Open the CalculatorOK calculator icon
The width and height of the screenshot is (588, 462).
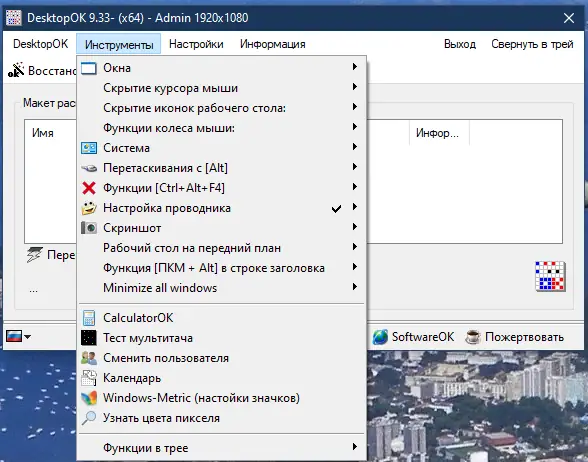89,318
